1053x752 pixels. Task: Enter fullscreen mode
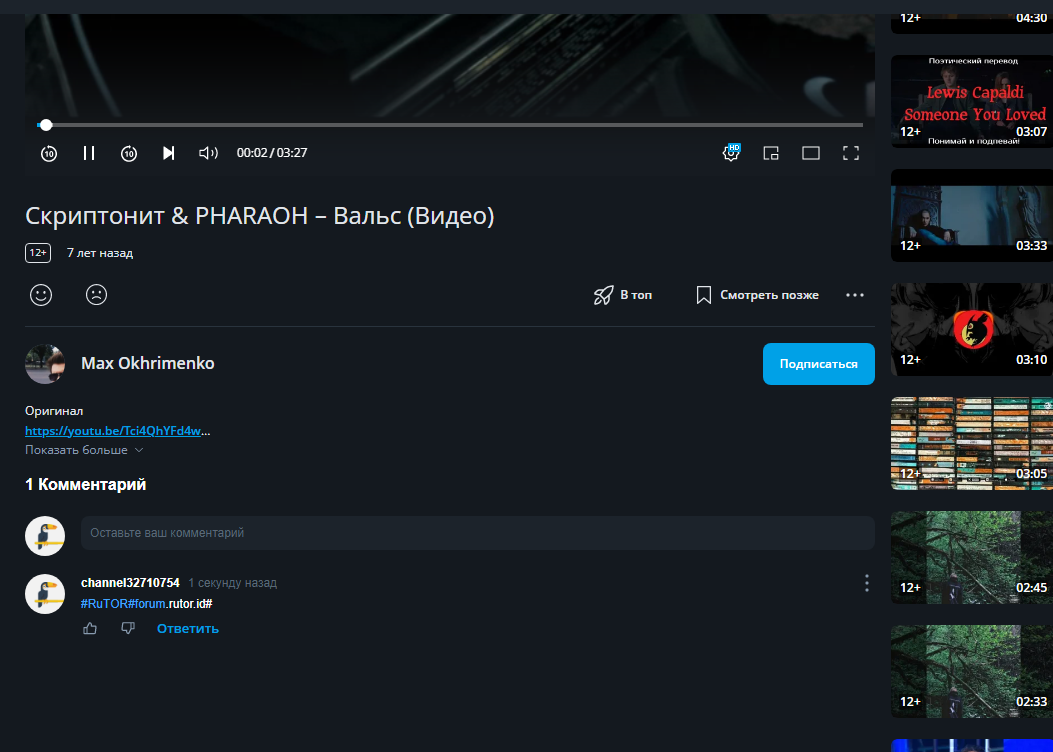tap(851, 153)
